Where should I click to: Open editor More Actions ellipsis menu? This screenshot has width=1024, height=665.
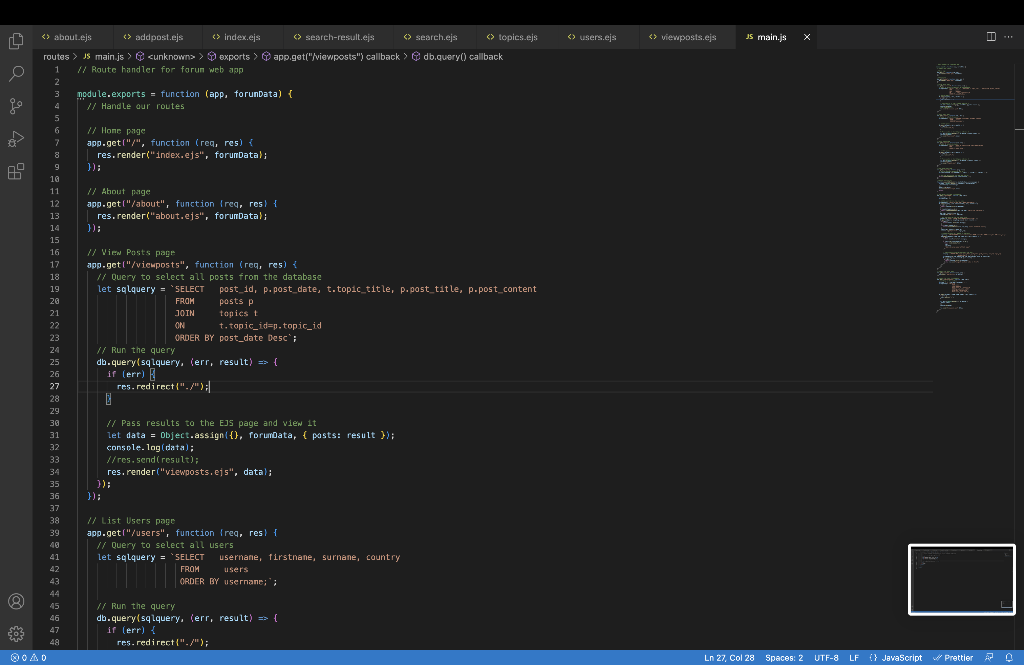click(x=1008, y=37)
